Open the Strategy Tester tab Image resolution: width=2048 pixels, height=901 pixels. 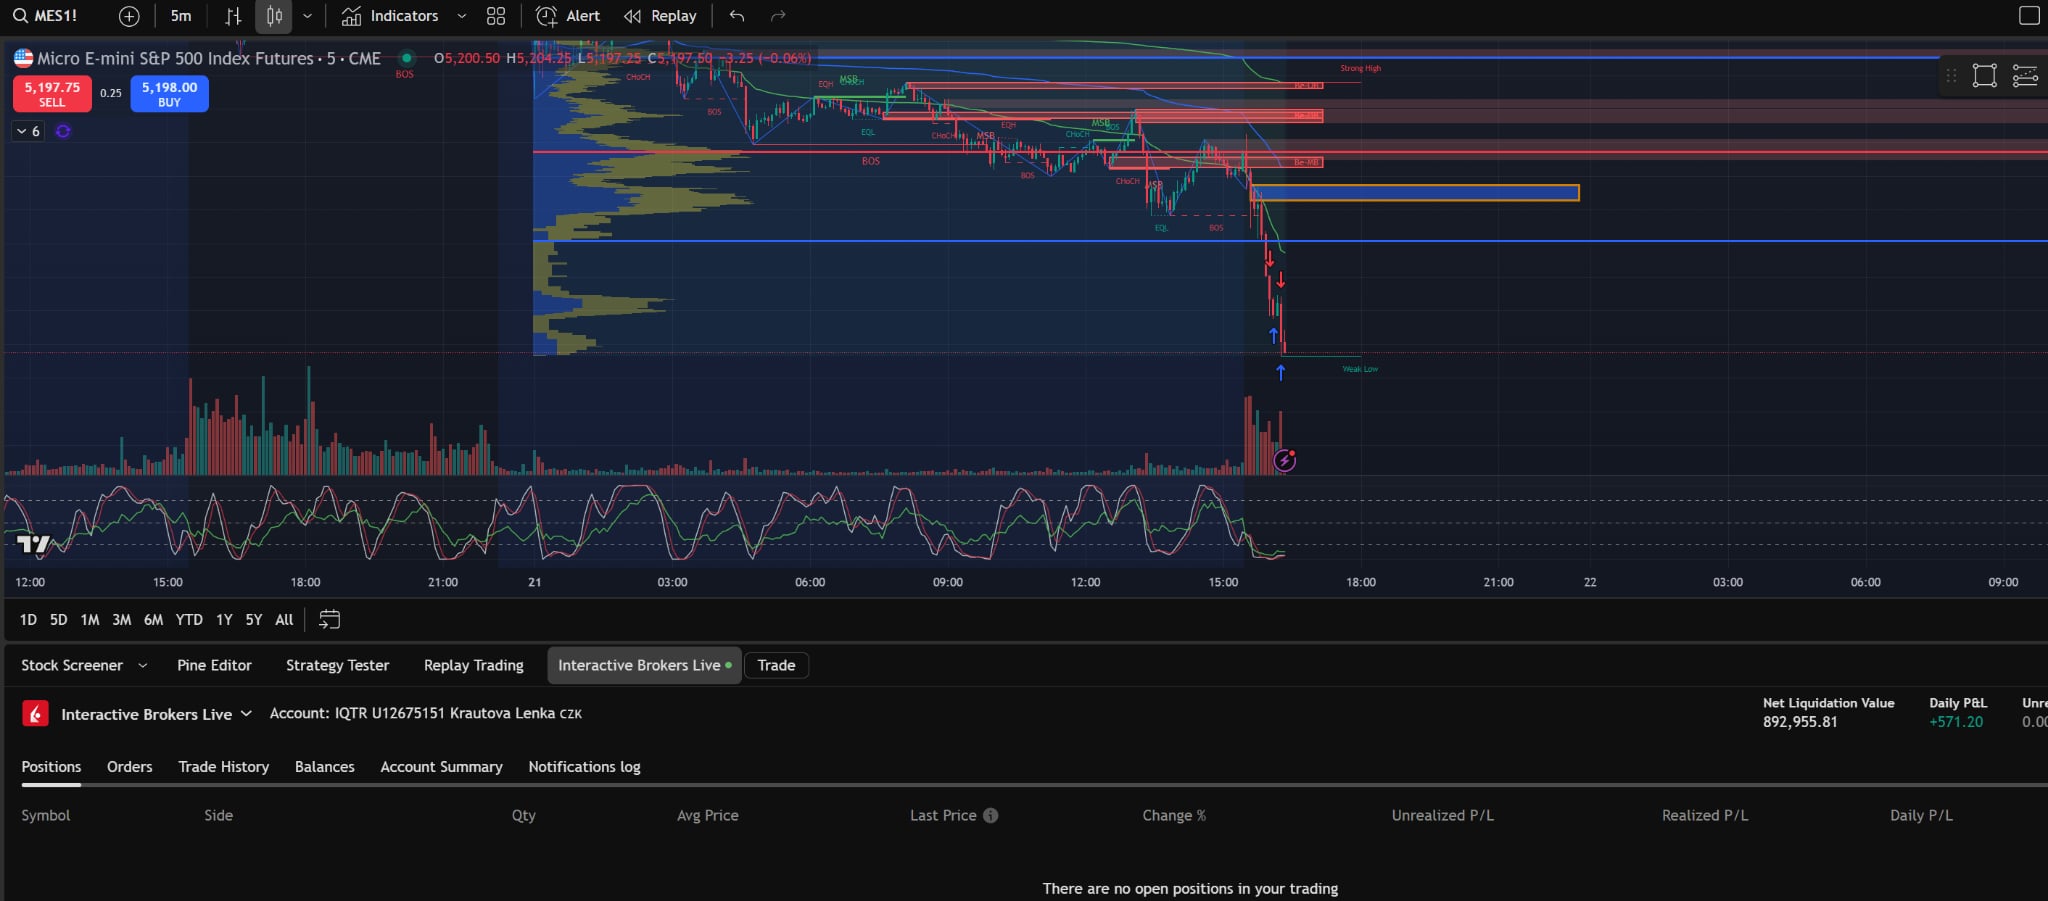(x=337, y=665)
